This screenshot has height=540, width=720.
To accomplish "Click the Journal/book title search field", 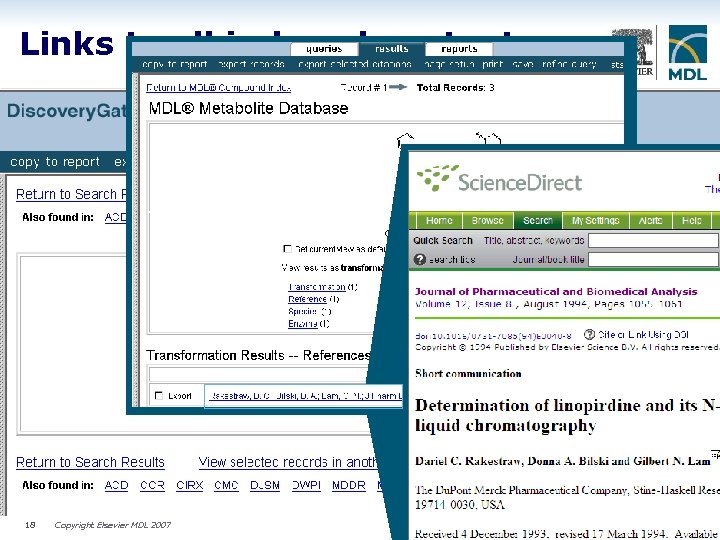I will [x=653, y=259].
